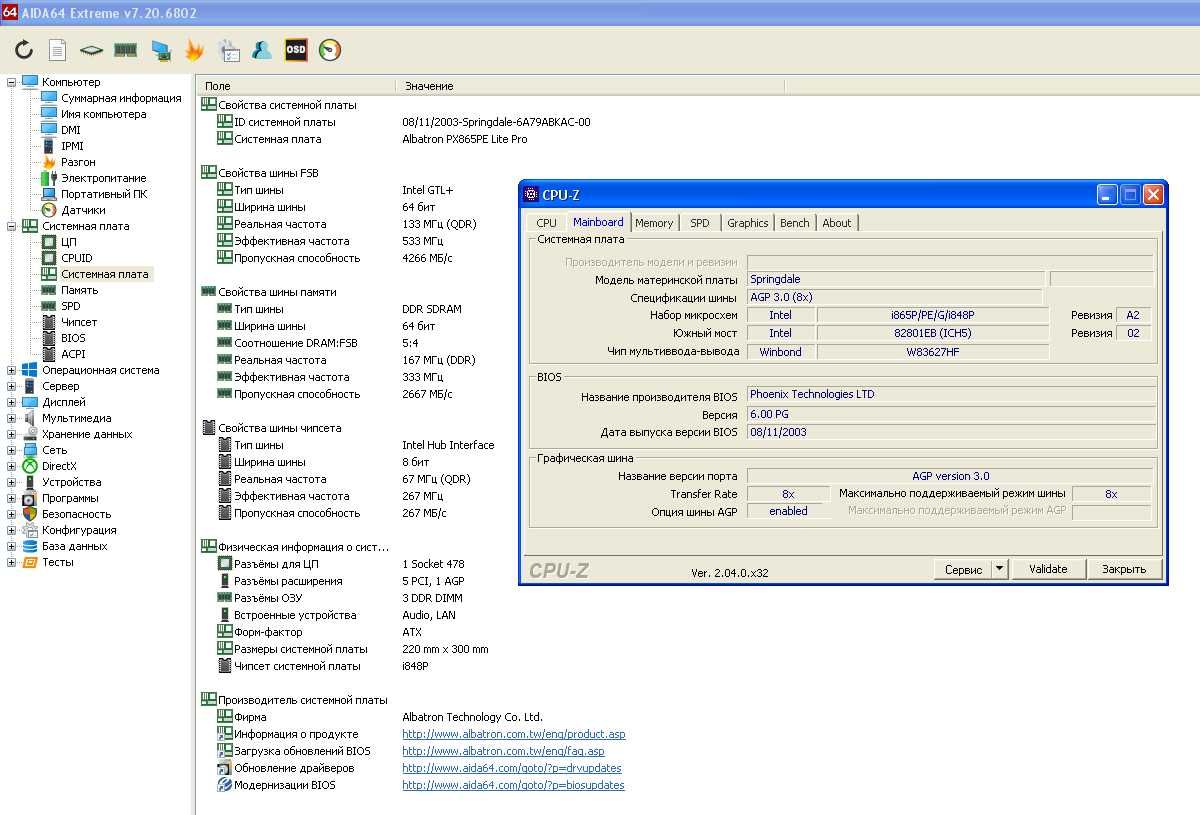Viewport: 1200px width, 815px height.
Task: Select Суммарная информация in the tree
Action: point(121,98)
